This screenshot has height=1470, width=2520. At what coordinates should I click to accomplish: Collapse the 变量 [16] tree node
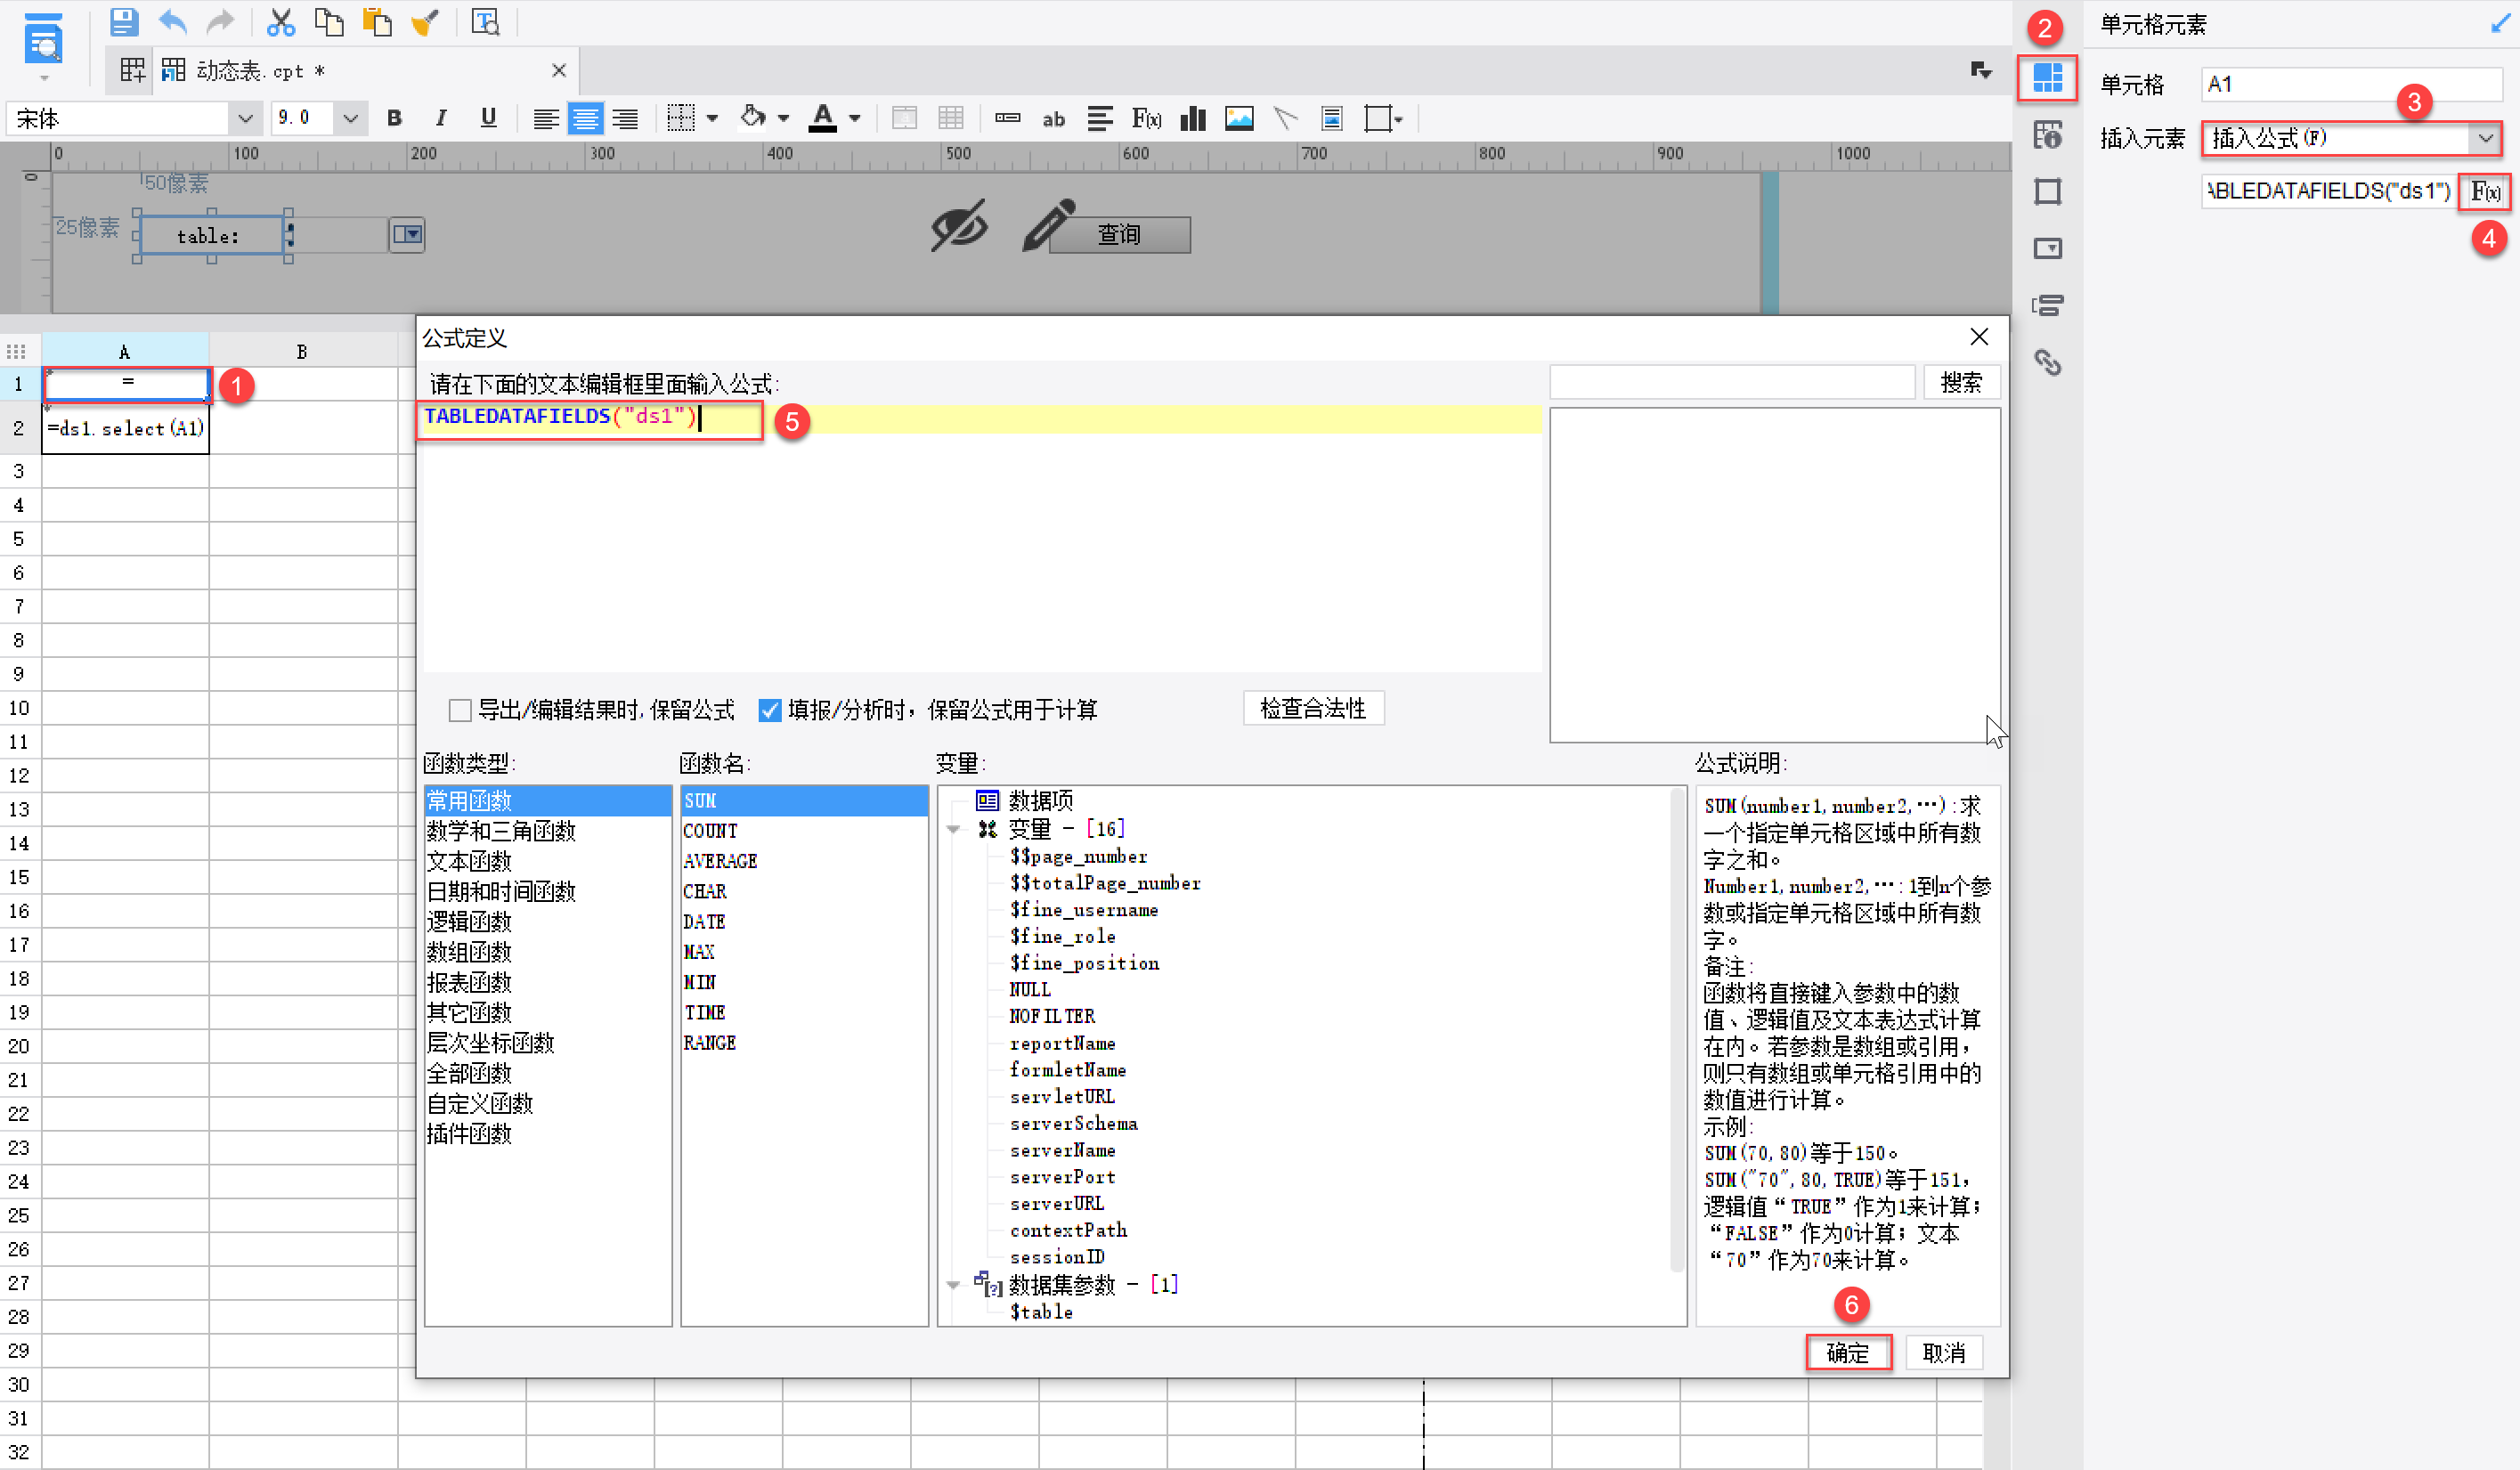[953, 829]
